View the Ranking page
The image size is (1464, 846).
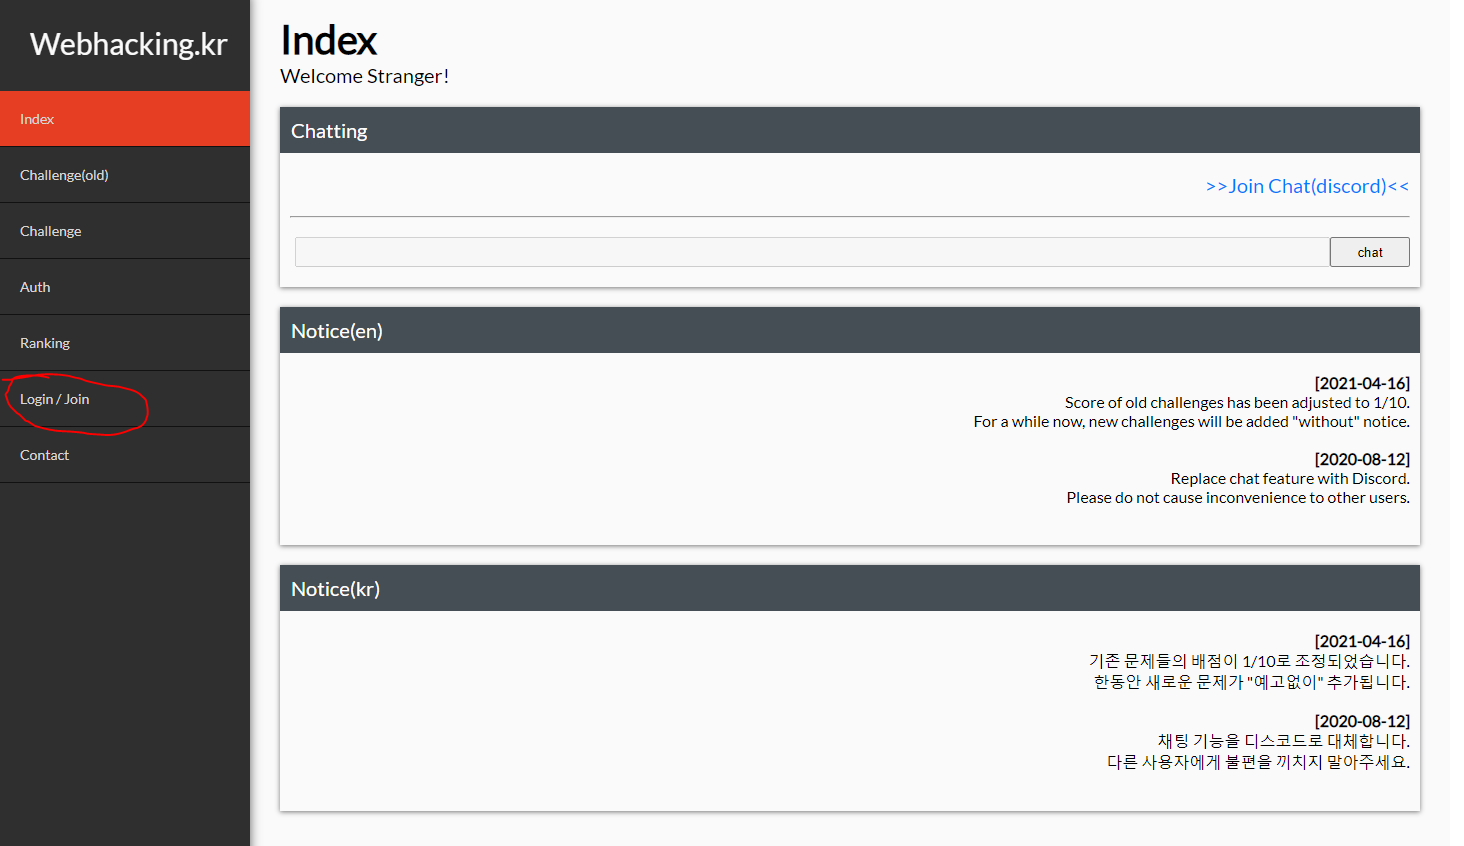45,342
